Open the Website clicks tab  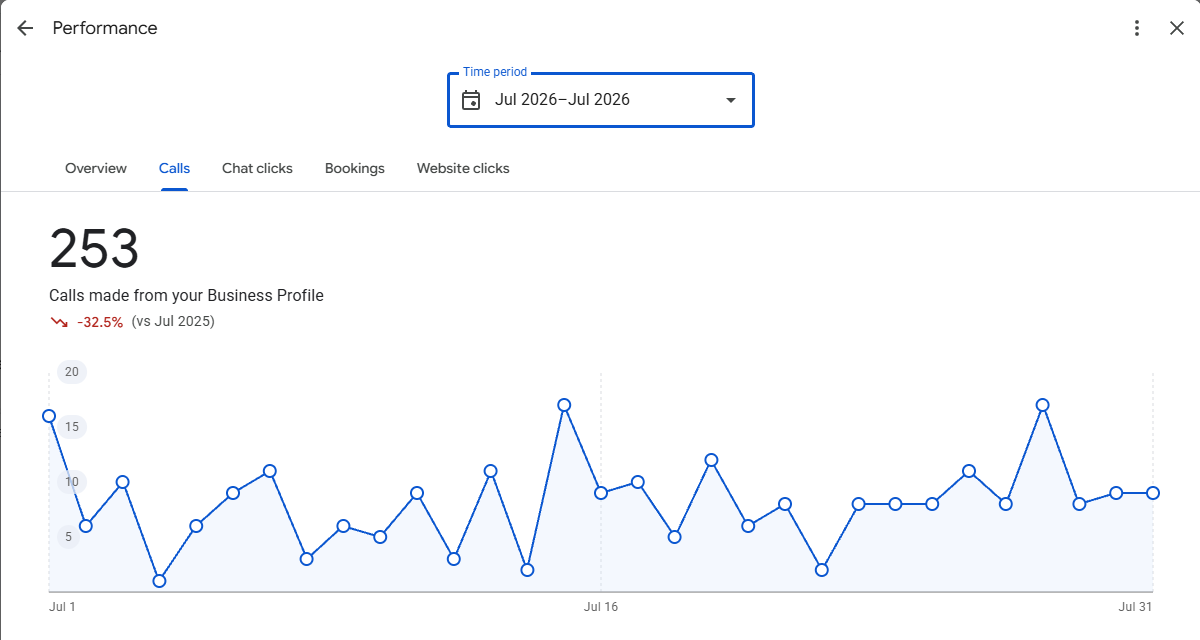click(x=463, y=168)
